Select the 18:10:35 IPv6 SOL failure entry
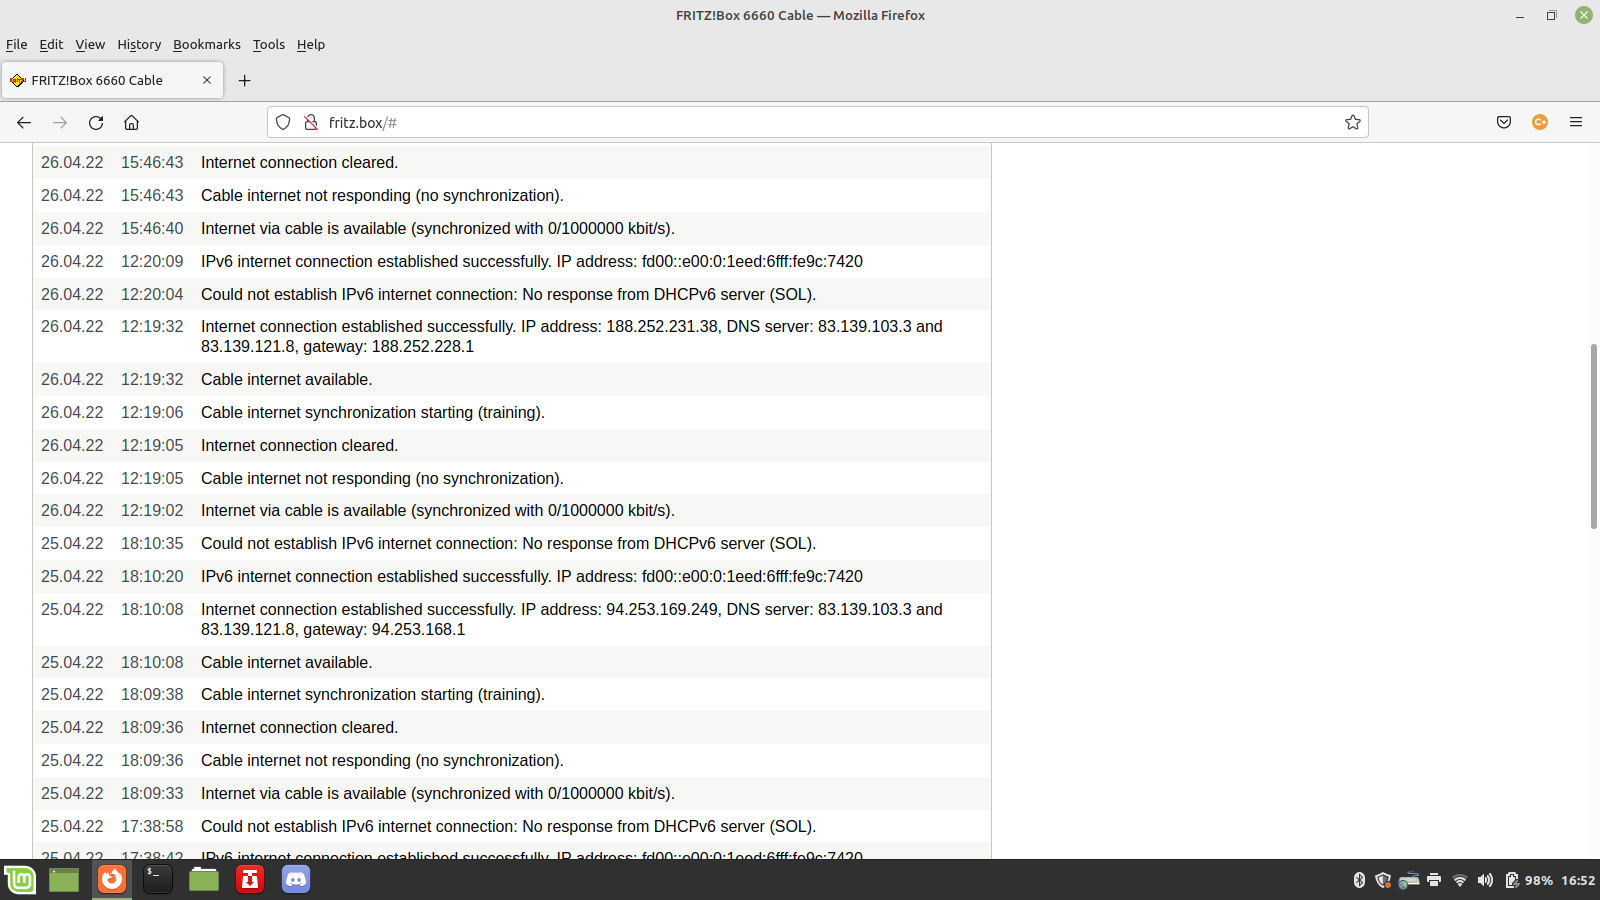The image size is (1600, 900). 512,543
